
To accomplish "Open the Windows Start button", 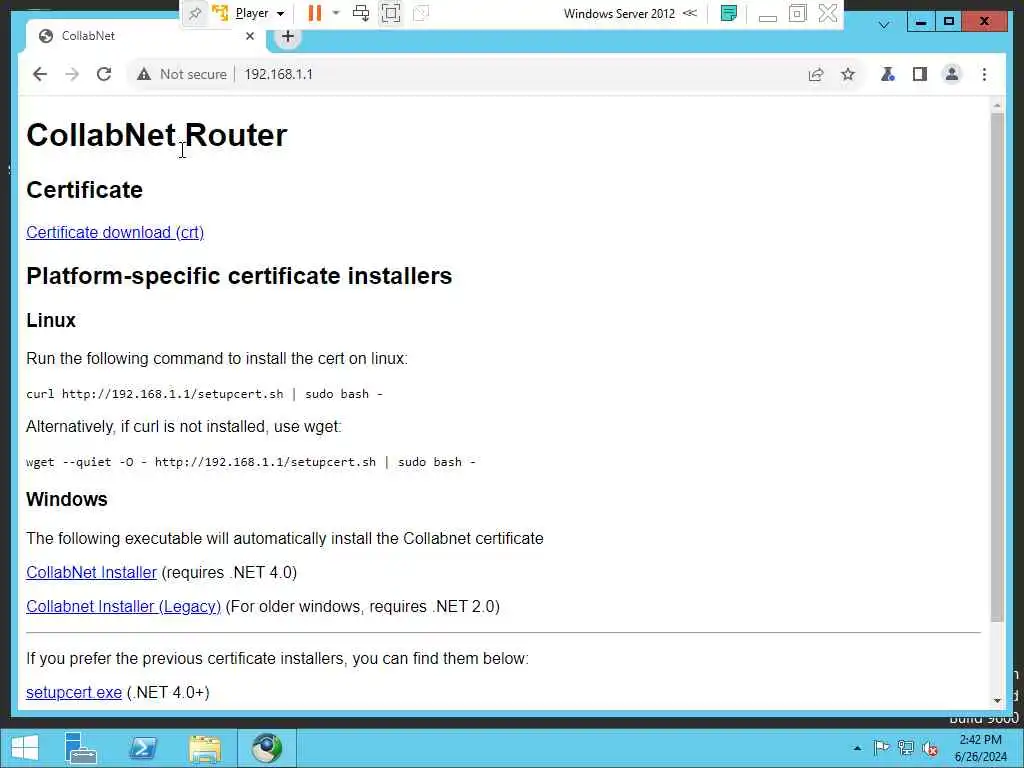I will (24, 748).
